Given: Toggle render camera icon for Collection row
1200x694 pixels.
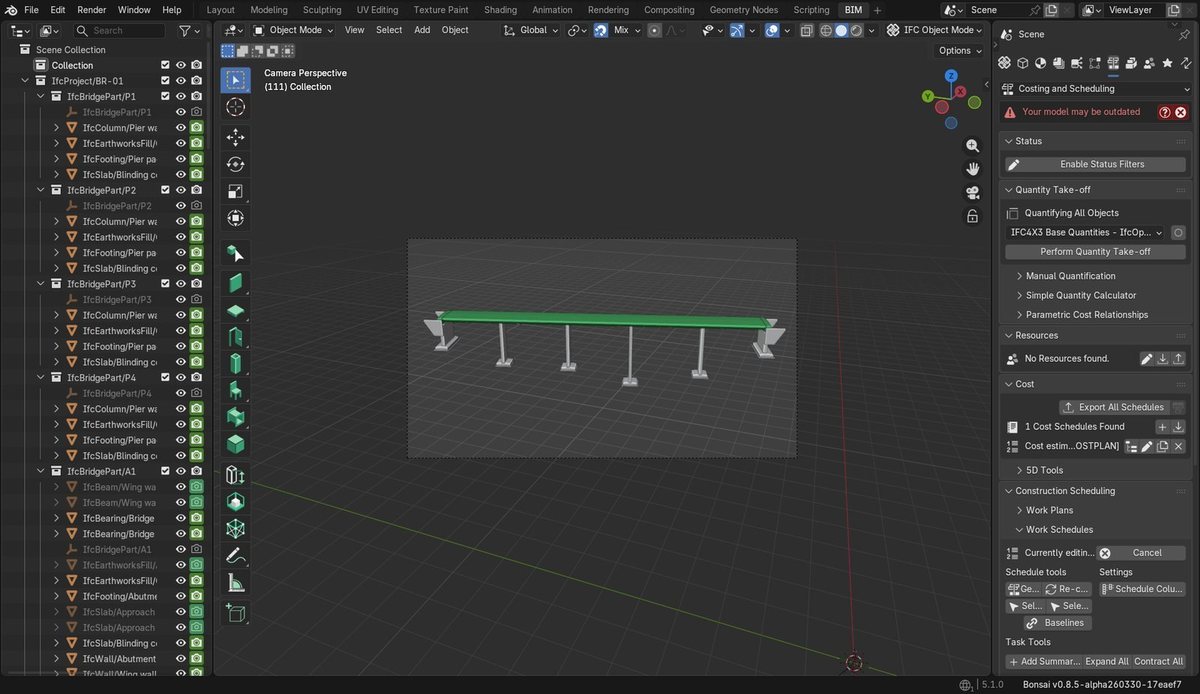Looking at the screenshot, I should (197, 65).
